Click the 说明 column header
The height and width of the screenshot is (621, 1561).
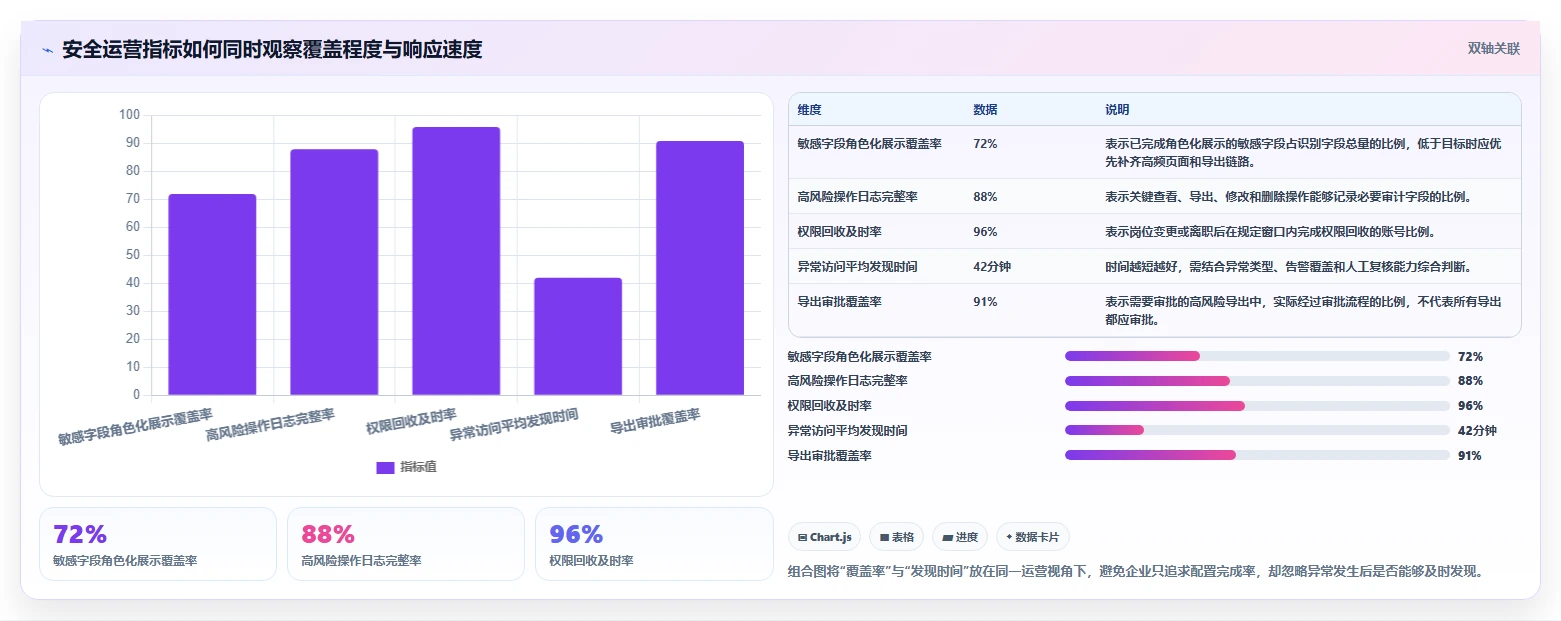point(1117,109)
